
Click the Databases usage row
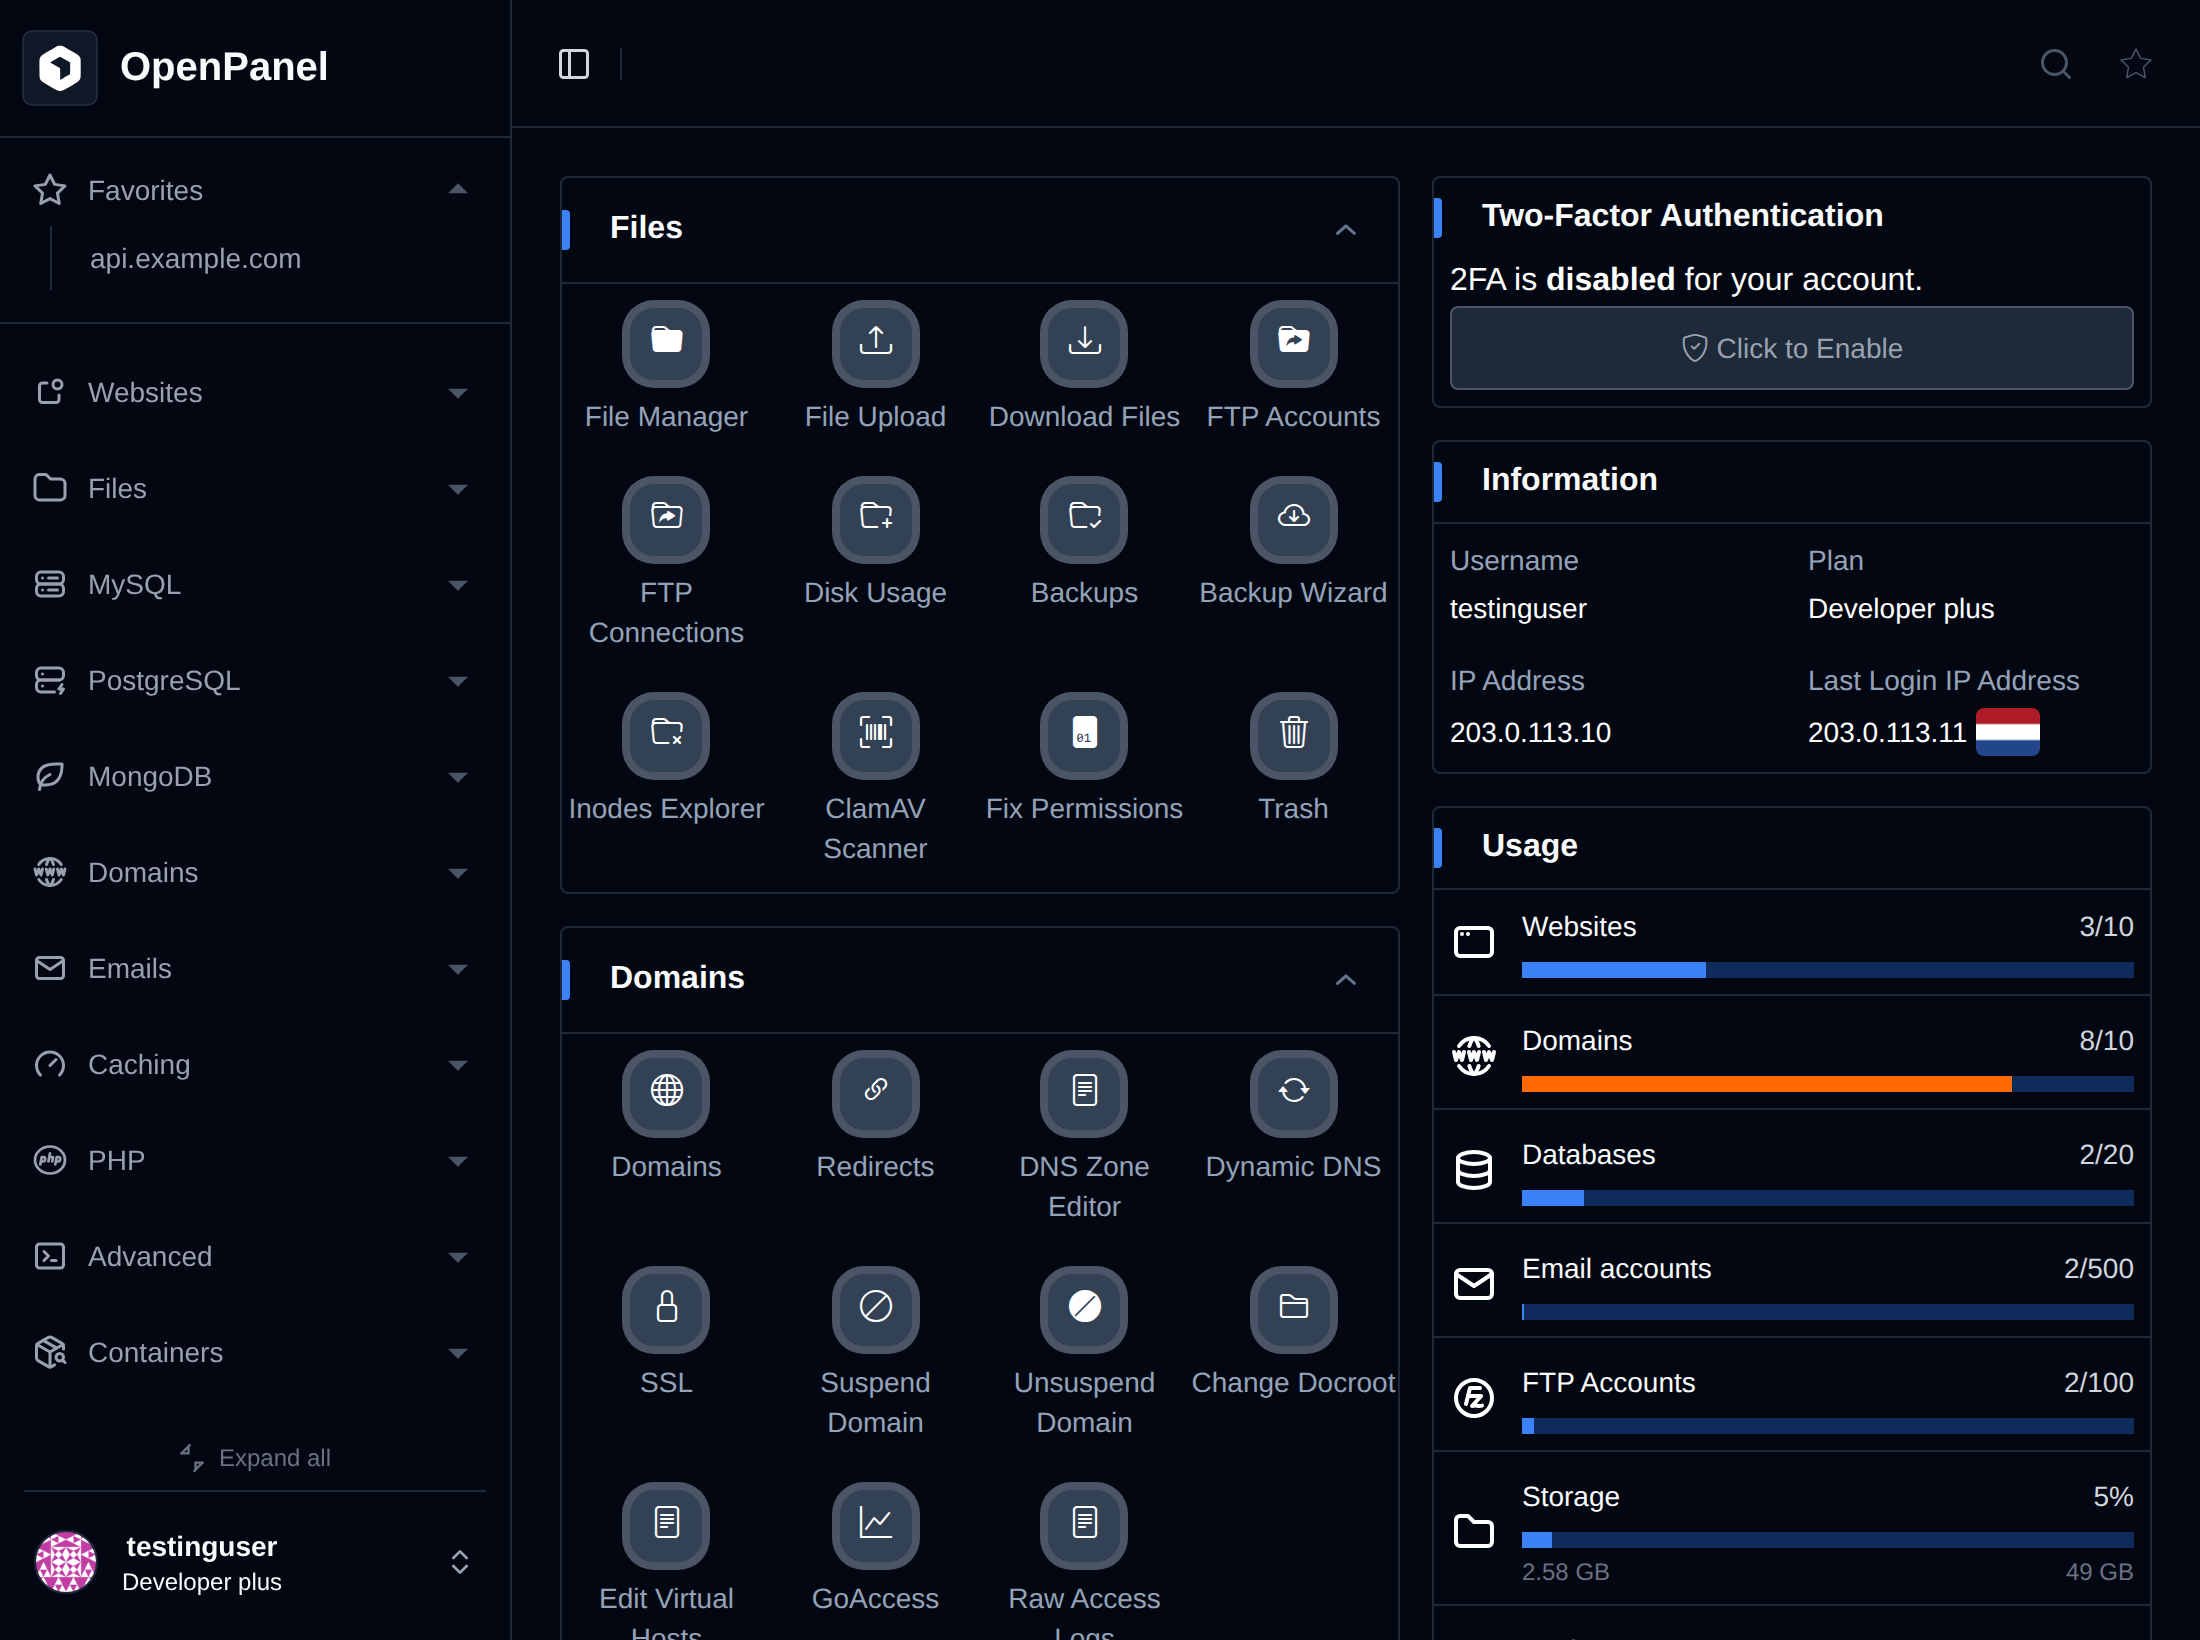tap(1791, 1167)
